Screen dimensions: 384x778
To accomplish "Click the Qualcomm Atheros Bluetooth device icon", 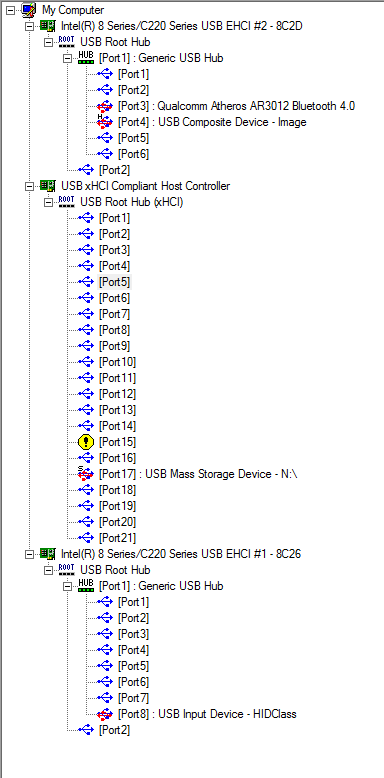I will pos(105,106).
